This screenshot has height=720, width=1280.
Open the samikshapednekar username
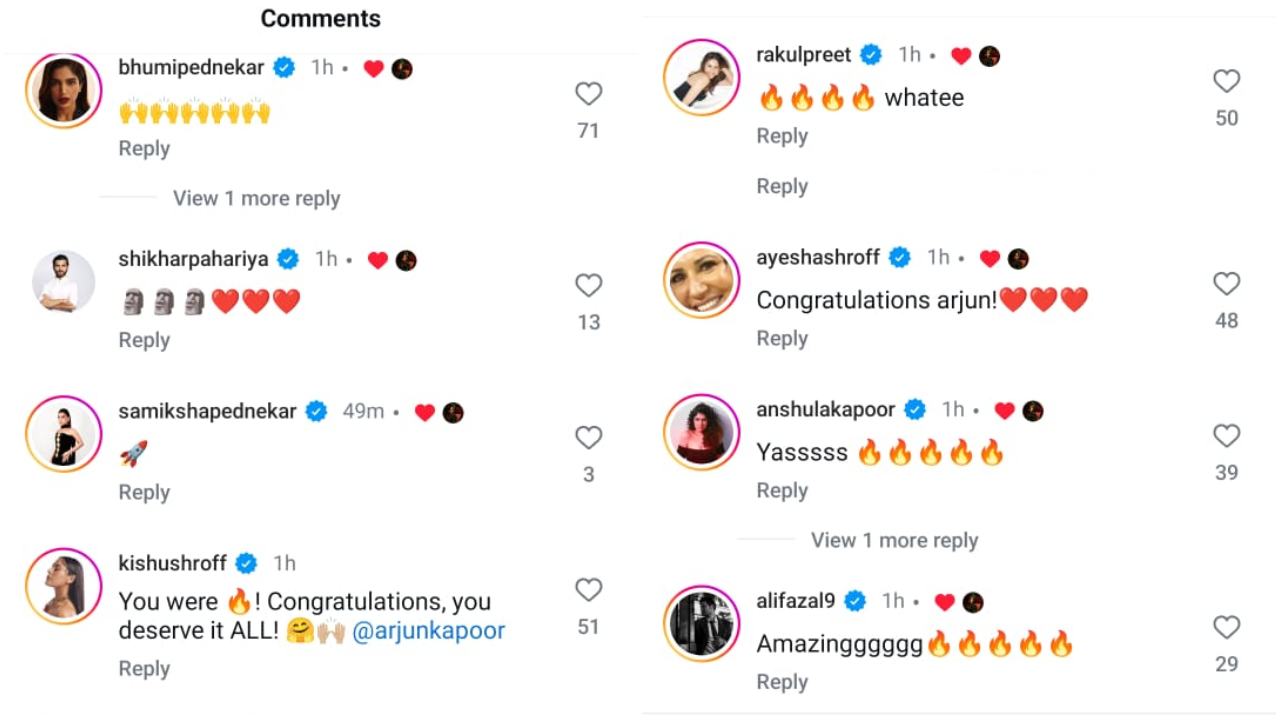click(x=207, y=411)
